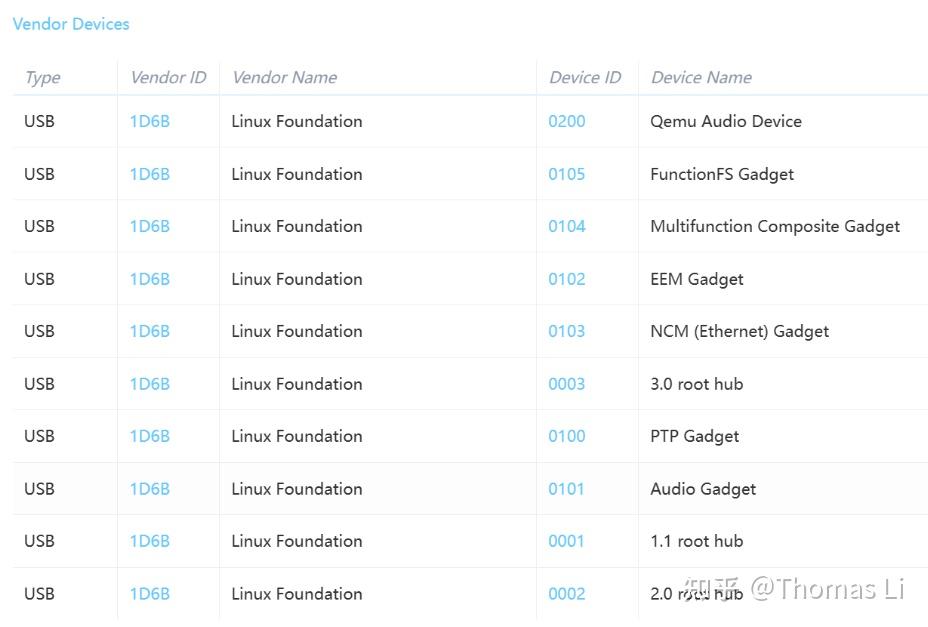Click the 0101 Audio Gadget ID link
Image resolution: width=928 pixels, height=627 pixels.
tap(566, 489)
